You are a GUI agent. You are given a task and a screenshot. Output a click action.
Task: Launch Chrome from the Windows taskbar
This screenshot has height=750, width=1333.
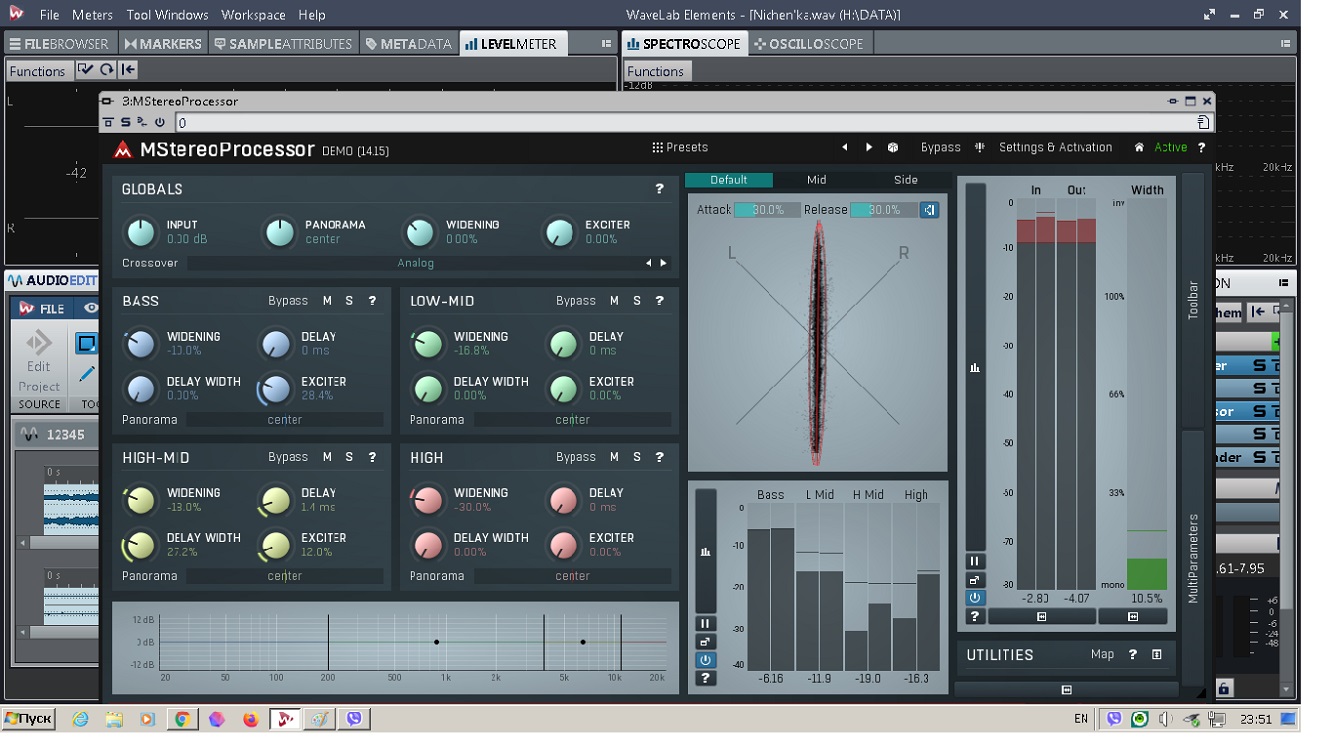coord(182,719)
